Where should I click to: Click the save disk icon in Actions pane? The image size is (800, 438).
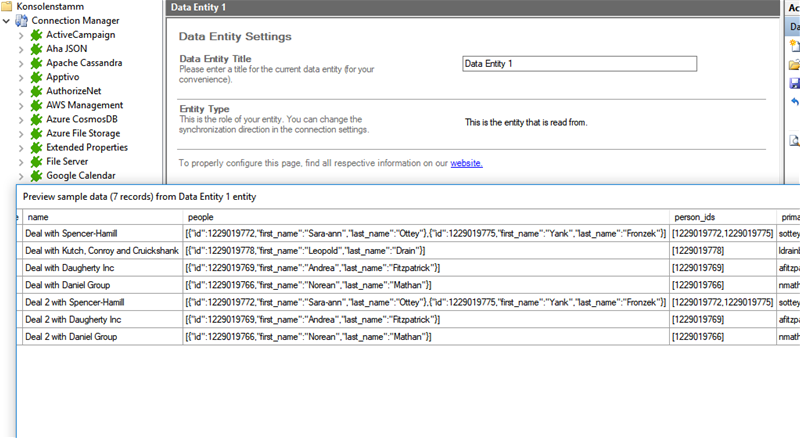click(794, 84)
